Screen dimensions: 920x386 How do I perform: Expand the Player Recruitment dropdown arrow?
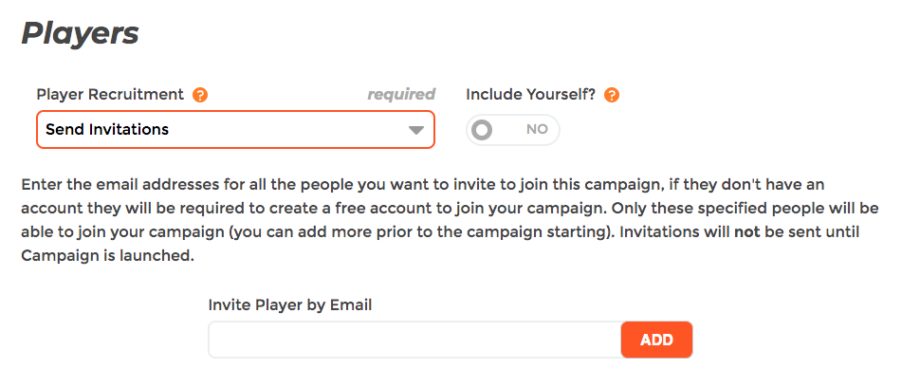pos(416,130)
